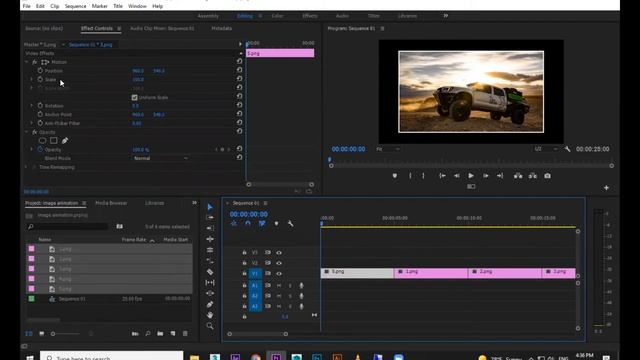Toggle lock on V2 track
The width and height of the screenshot is (640, 360).
(244, 263)
